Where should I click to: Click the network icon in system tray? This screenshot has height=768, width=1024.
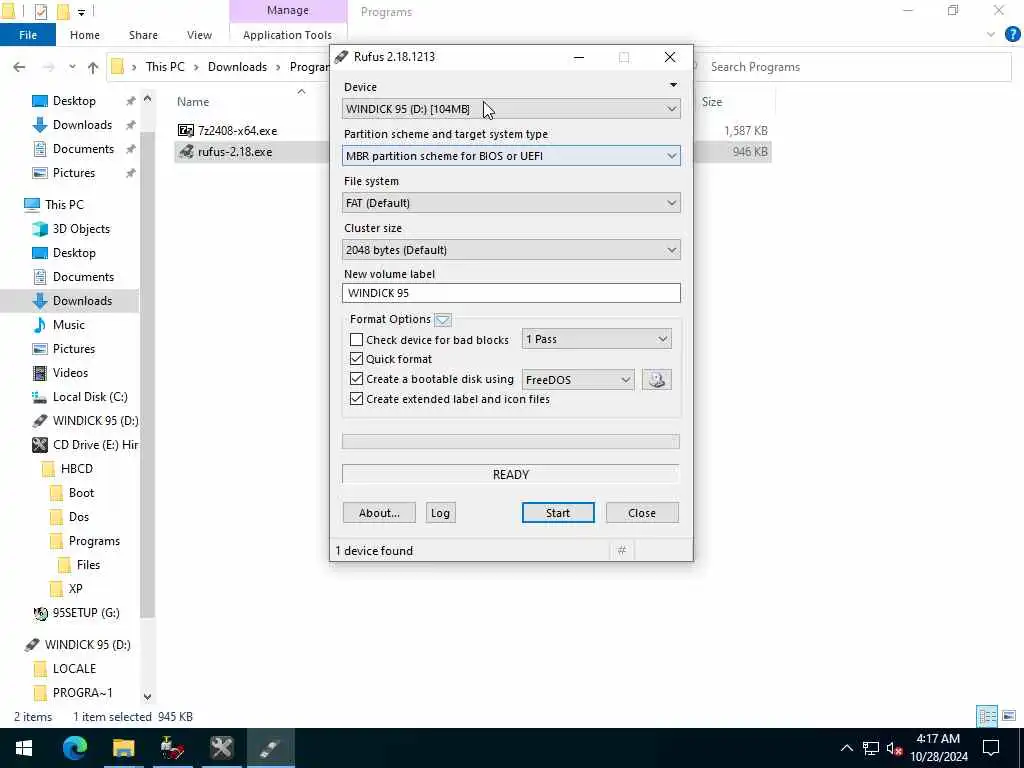click(x=870, y=748)
